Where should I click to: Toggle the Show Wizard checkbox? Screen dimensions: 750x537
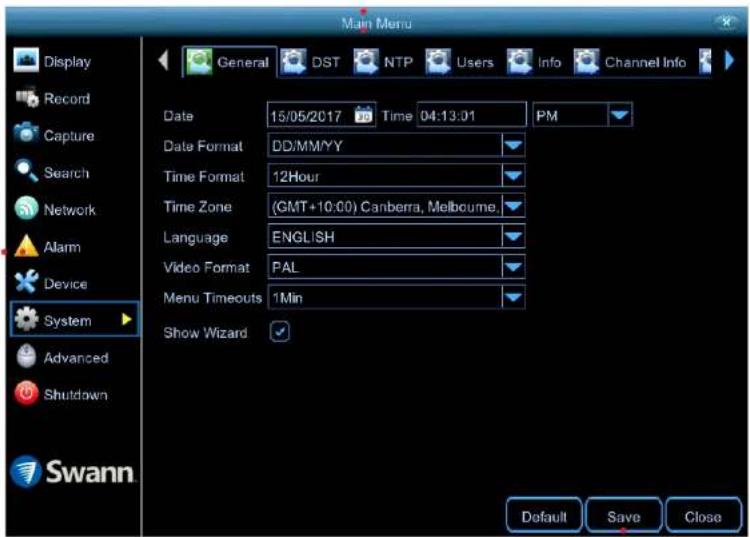tap(280, 332)
